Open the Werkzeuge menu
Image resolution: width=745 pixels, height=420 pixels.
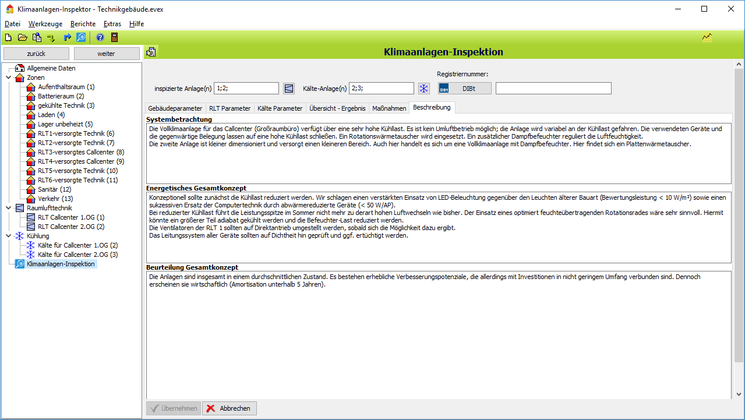[45, 24]
